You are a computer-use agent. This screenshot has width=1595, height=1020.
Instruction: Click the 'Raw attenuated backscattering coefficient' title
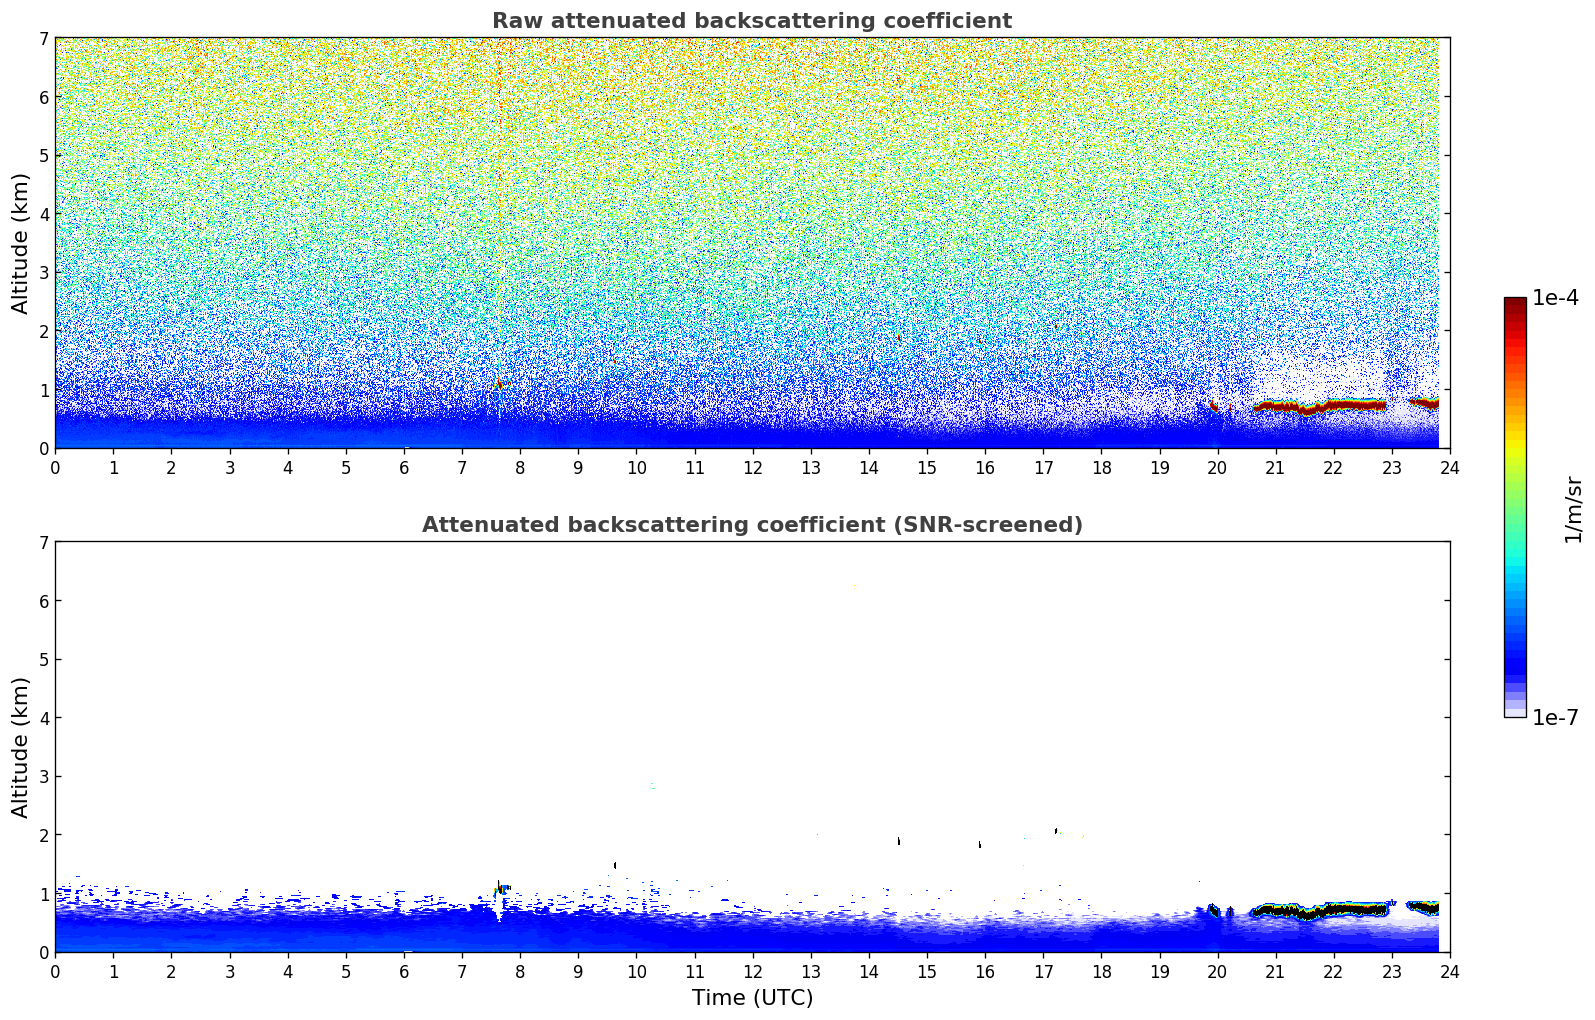pos(752,21)
